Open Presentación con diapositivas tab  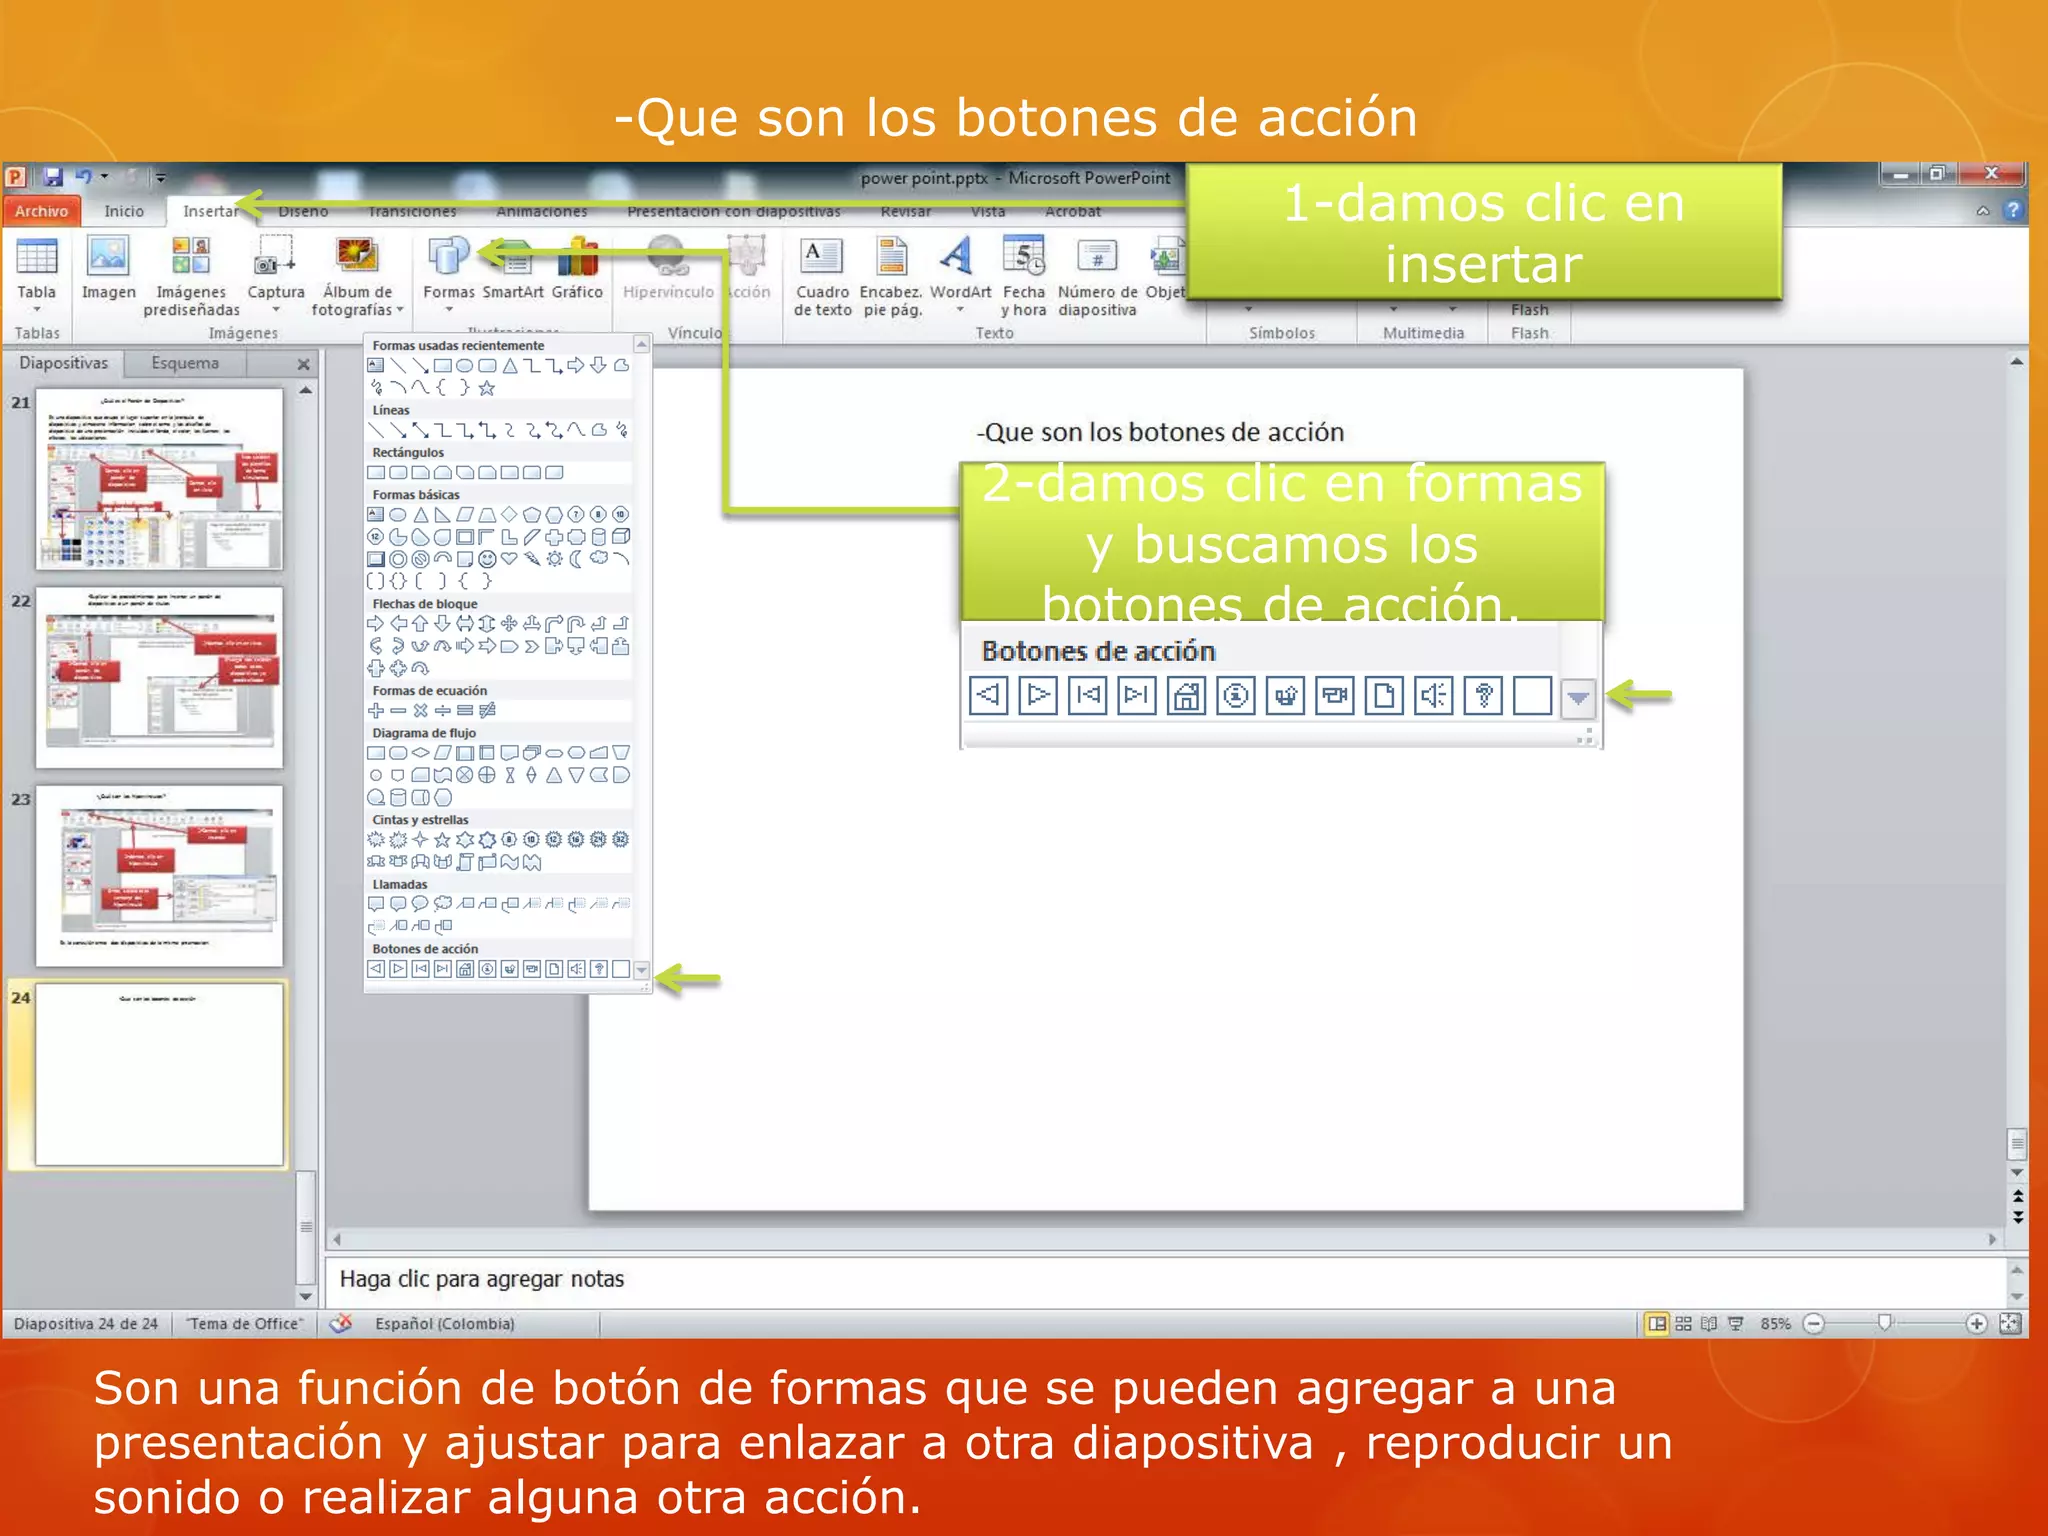(734, 211)
